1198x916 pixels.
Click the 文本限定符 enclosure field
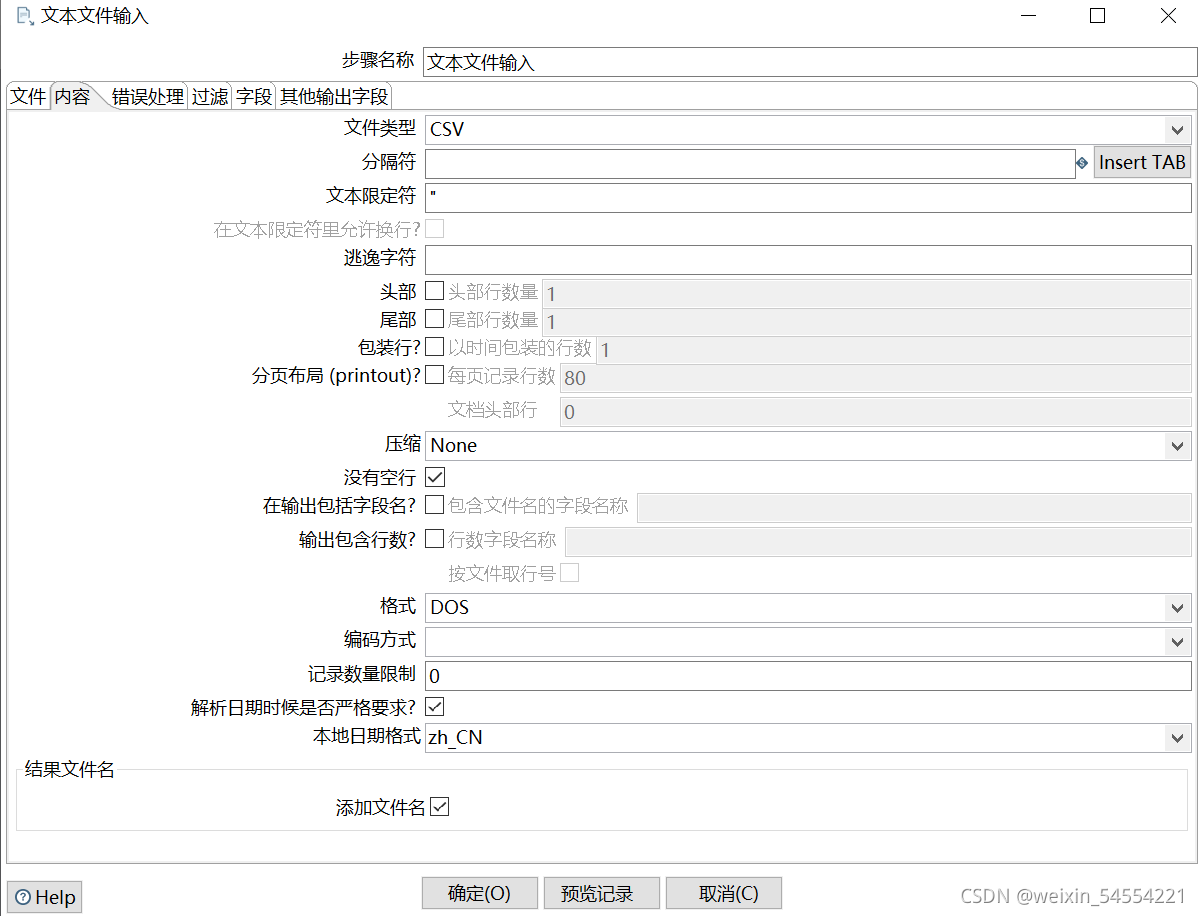[808, 198]
